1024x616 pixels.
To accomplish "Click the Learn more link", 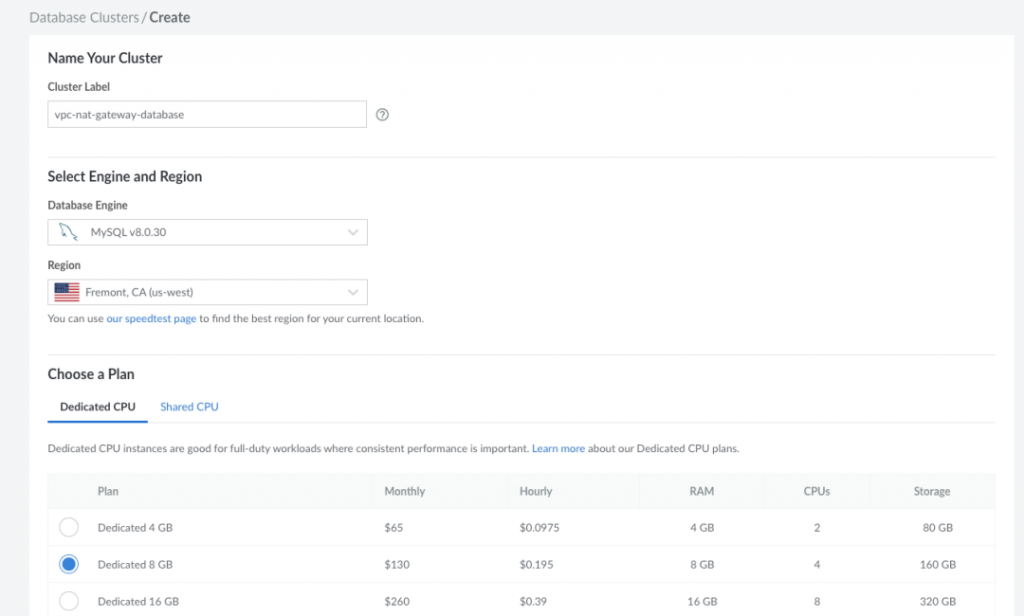I will coord(558,449).
